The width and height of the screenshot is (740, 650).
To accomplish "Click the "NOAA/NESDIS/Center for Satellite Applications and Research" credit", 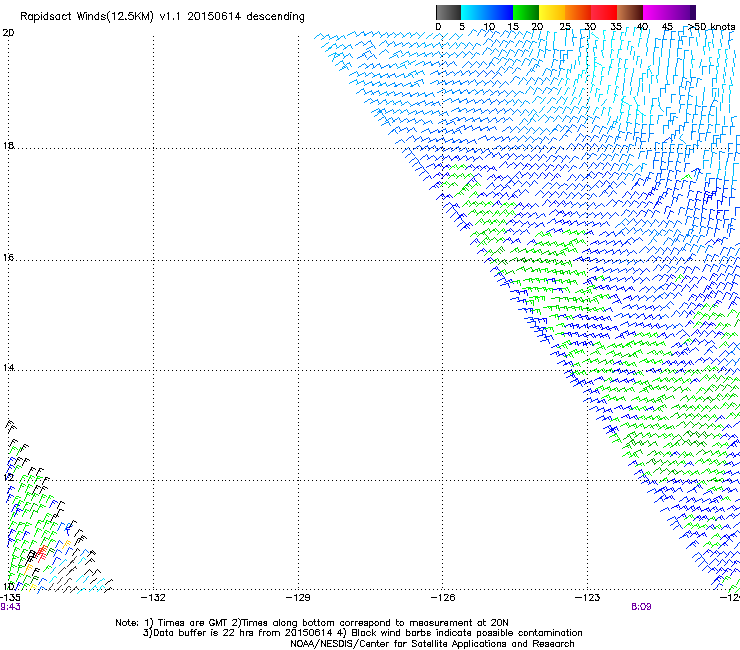I will [x=432, y=644].
